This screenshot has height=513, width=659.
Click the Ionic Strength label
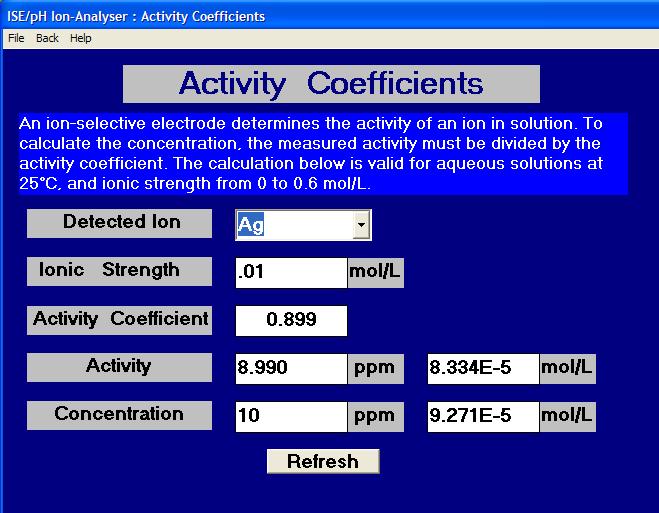tap(119, 271)
